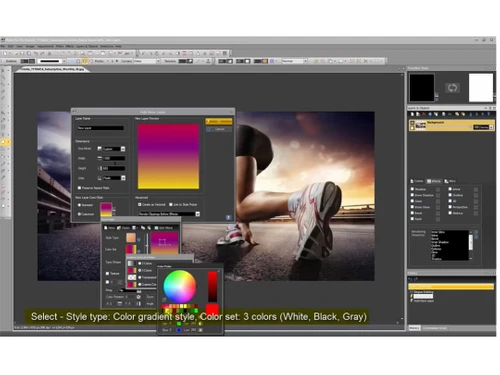Click the gradient preview in Style Picker
This screenshot has width=500, height=375.
165,242
